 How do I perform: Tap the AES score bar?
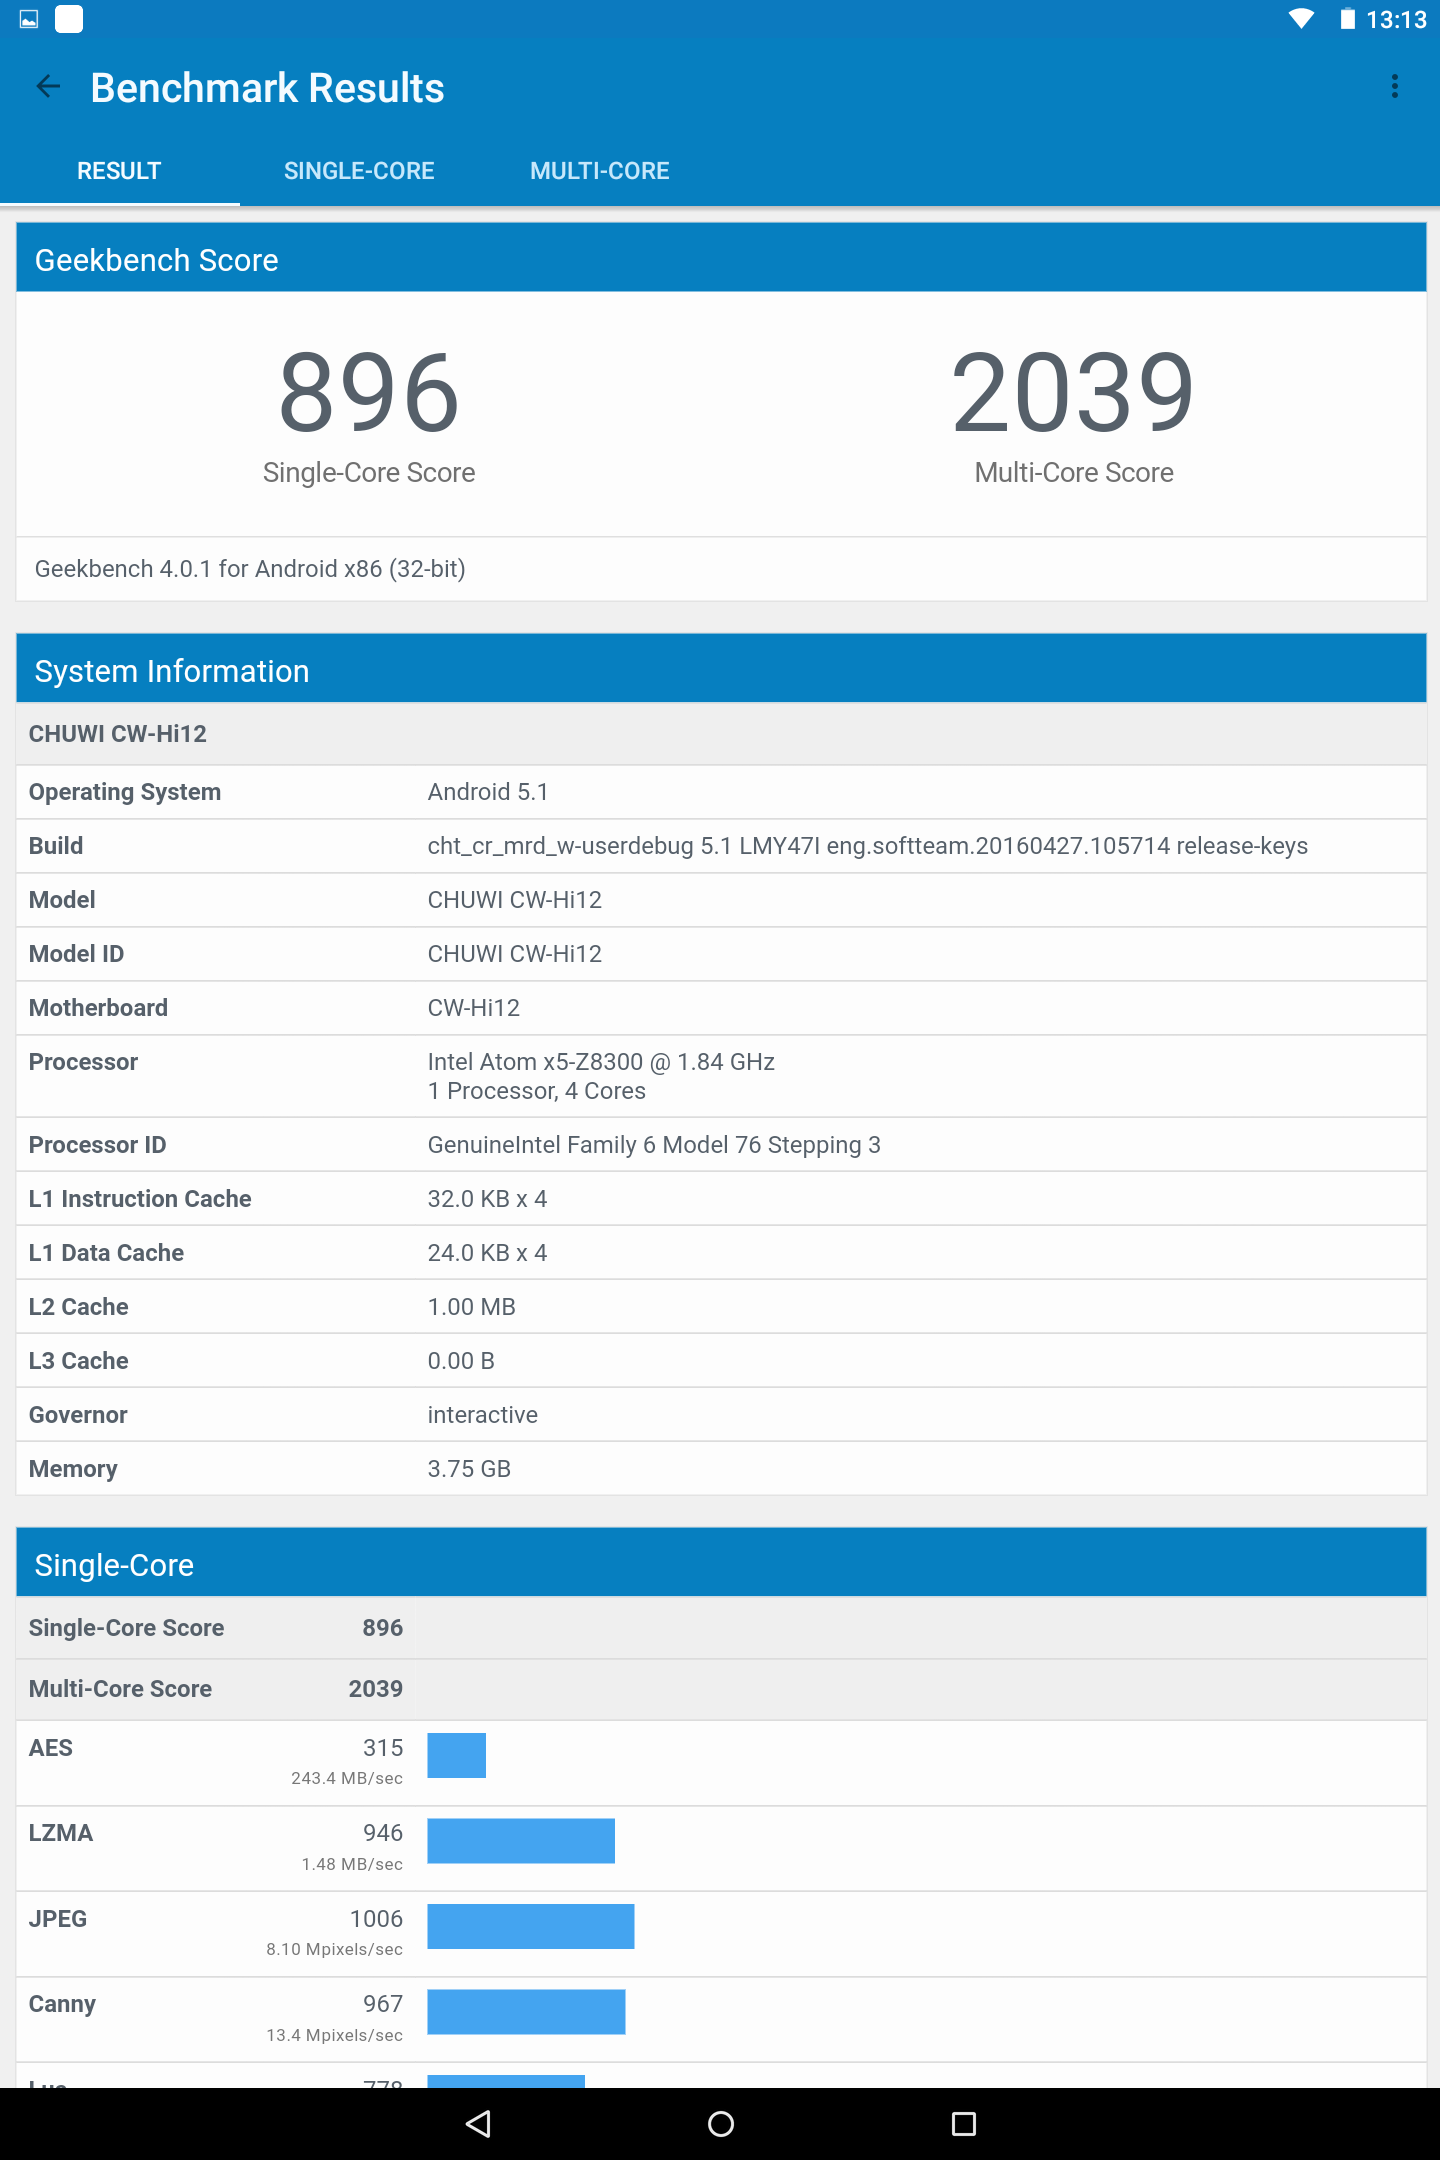tap(456, 1755)
